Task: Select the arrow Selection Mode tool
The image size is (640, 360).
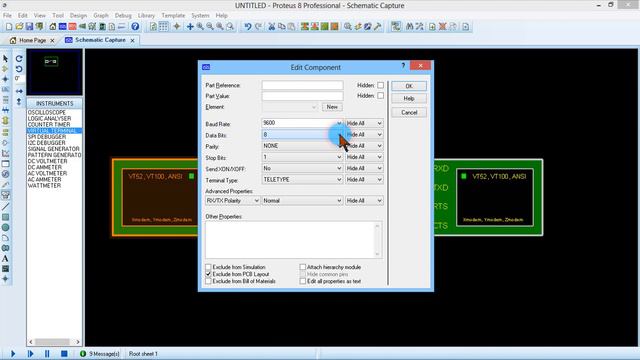Action: coord(5,59)
